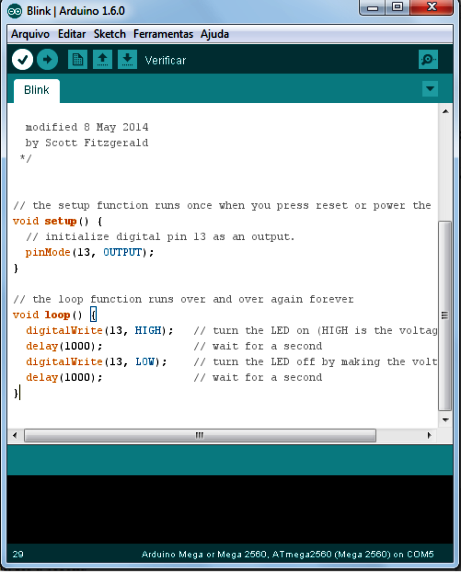Image resolution: width=461 pixels, height=573 pixels.
Task: Click the 'Arduino Mega or Mega 2560' board status text
Action: [287, 554]
